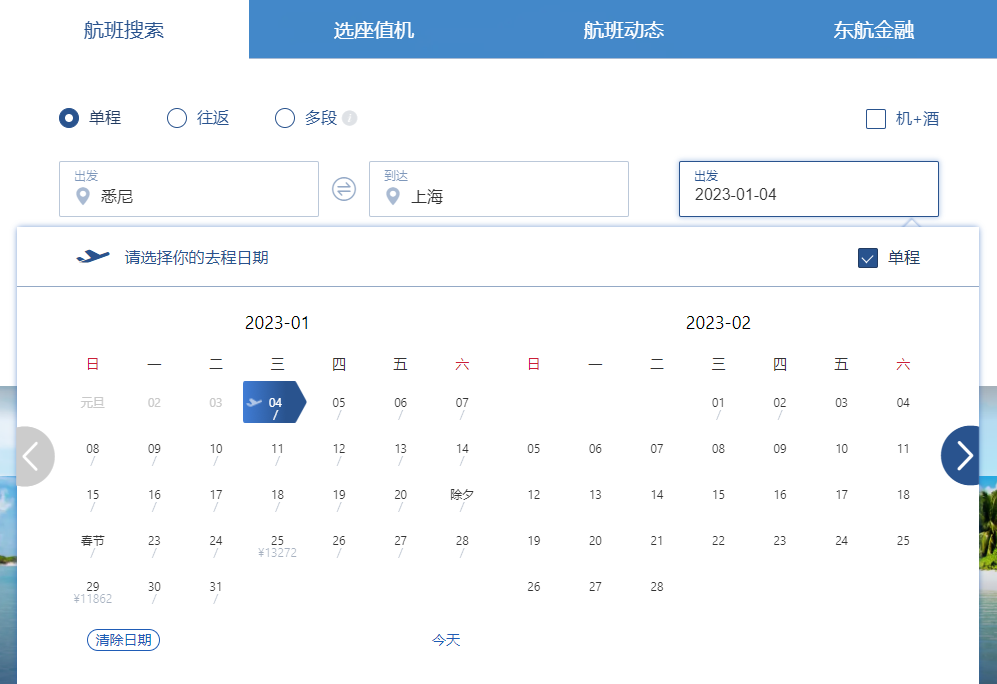Switch to the 选座值机 tab

pos(373,30)
